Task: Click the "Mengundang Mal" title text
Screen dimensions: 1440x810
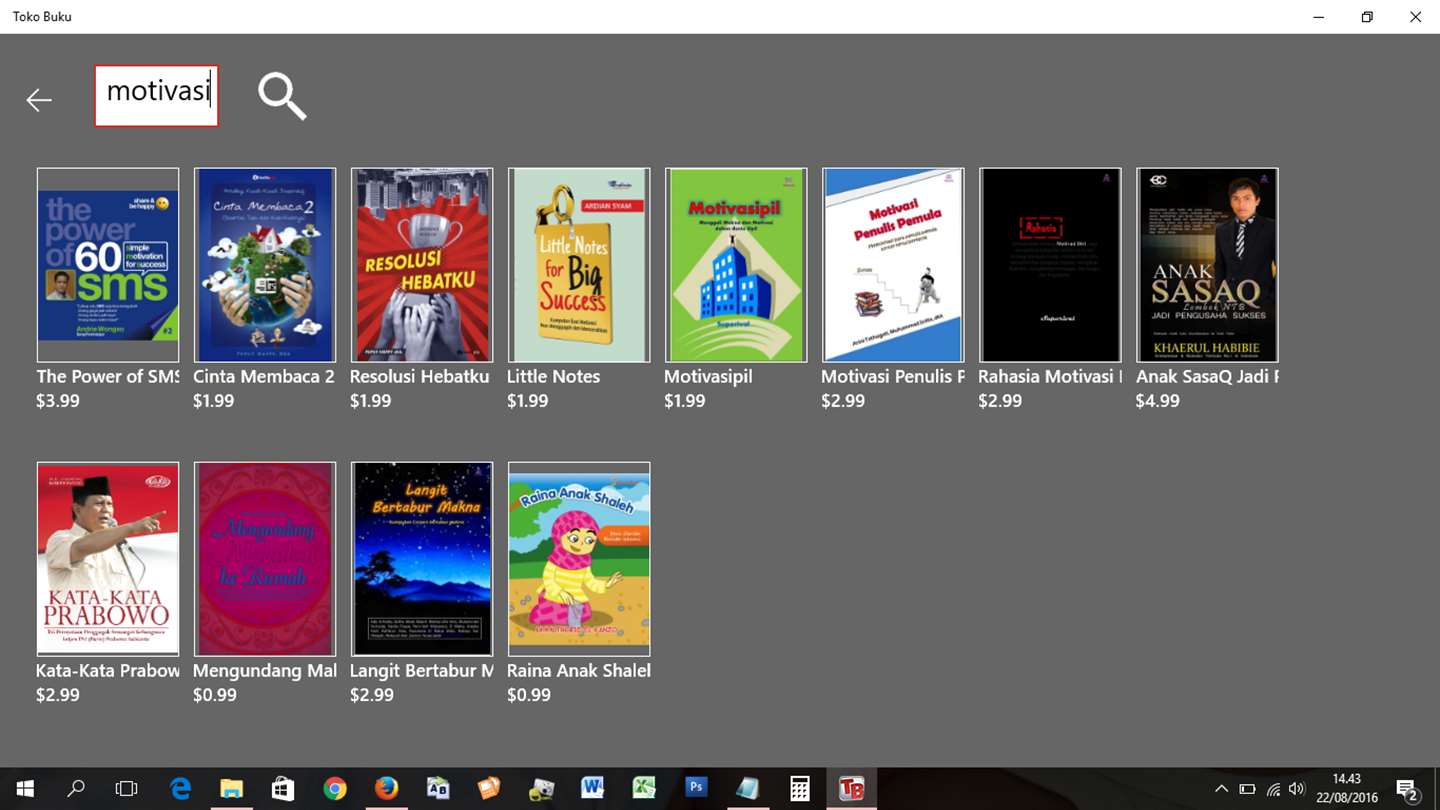Action: click(265, 671)
